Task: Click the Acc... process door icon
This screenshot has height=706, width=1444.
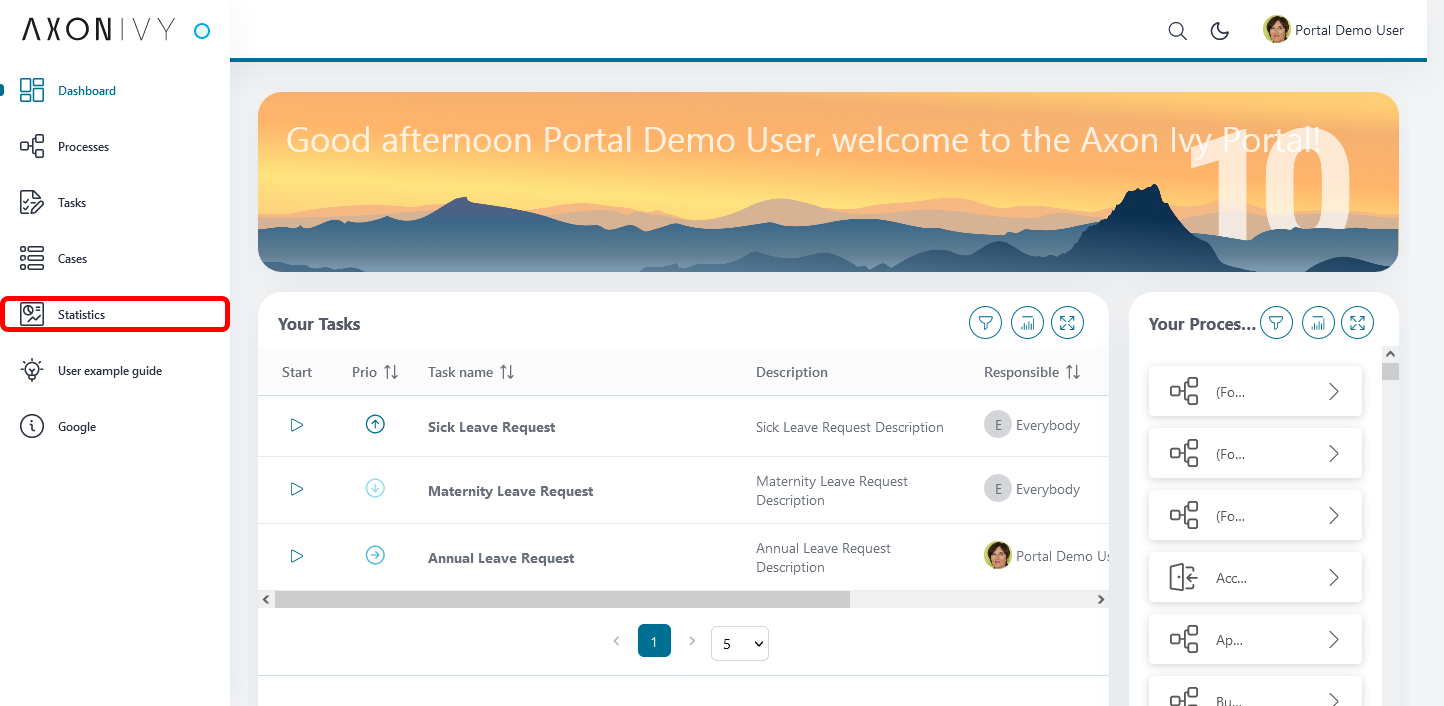Action: tap(1184, 577)
